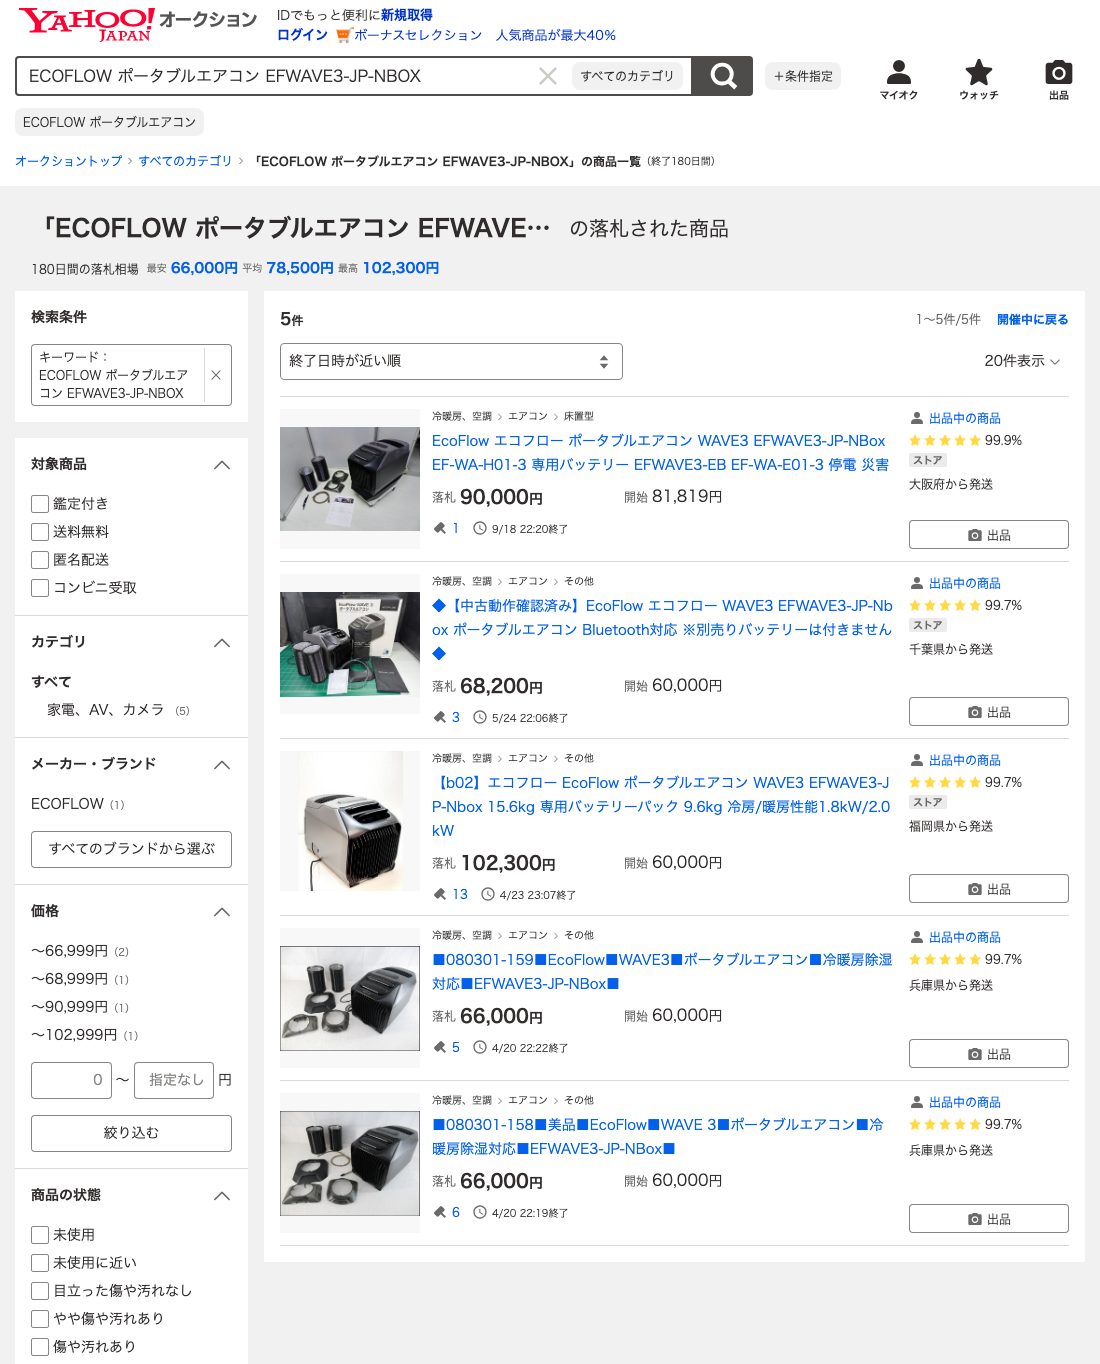1100x1364 pixels.
Task: Open the 終了日時が近い順 sort dropdown
Action: [451, 361]
